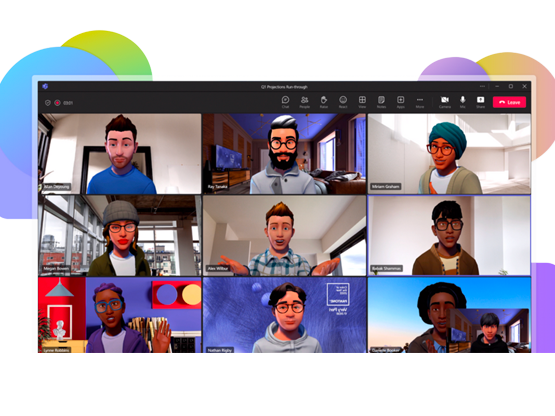Viewport: 555px width, 416px height.
Task: Change the meeting View layout
Action: point(362,102)
